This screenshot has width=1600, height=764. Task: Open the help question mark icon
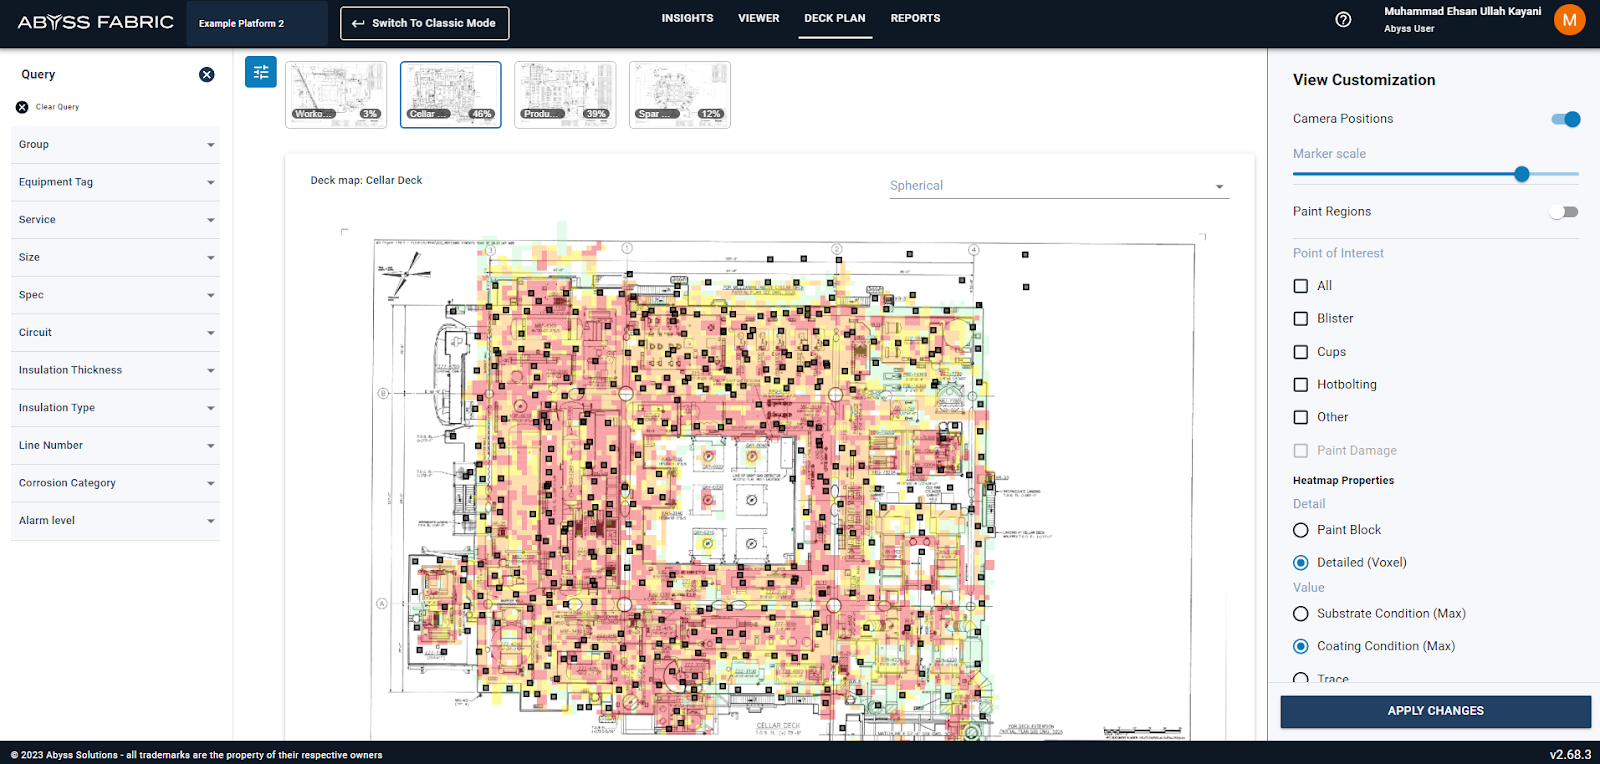tap(1343, 20)
